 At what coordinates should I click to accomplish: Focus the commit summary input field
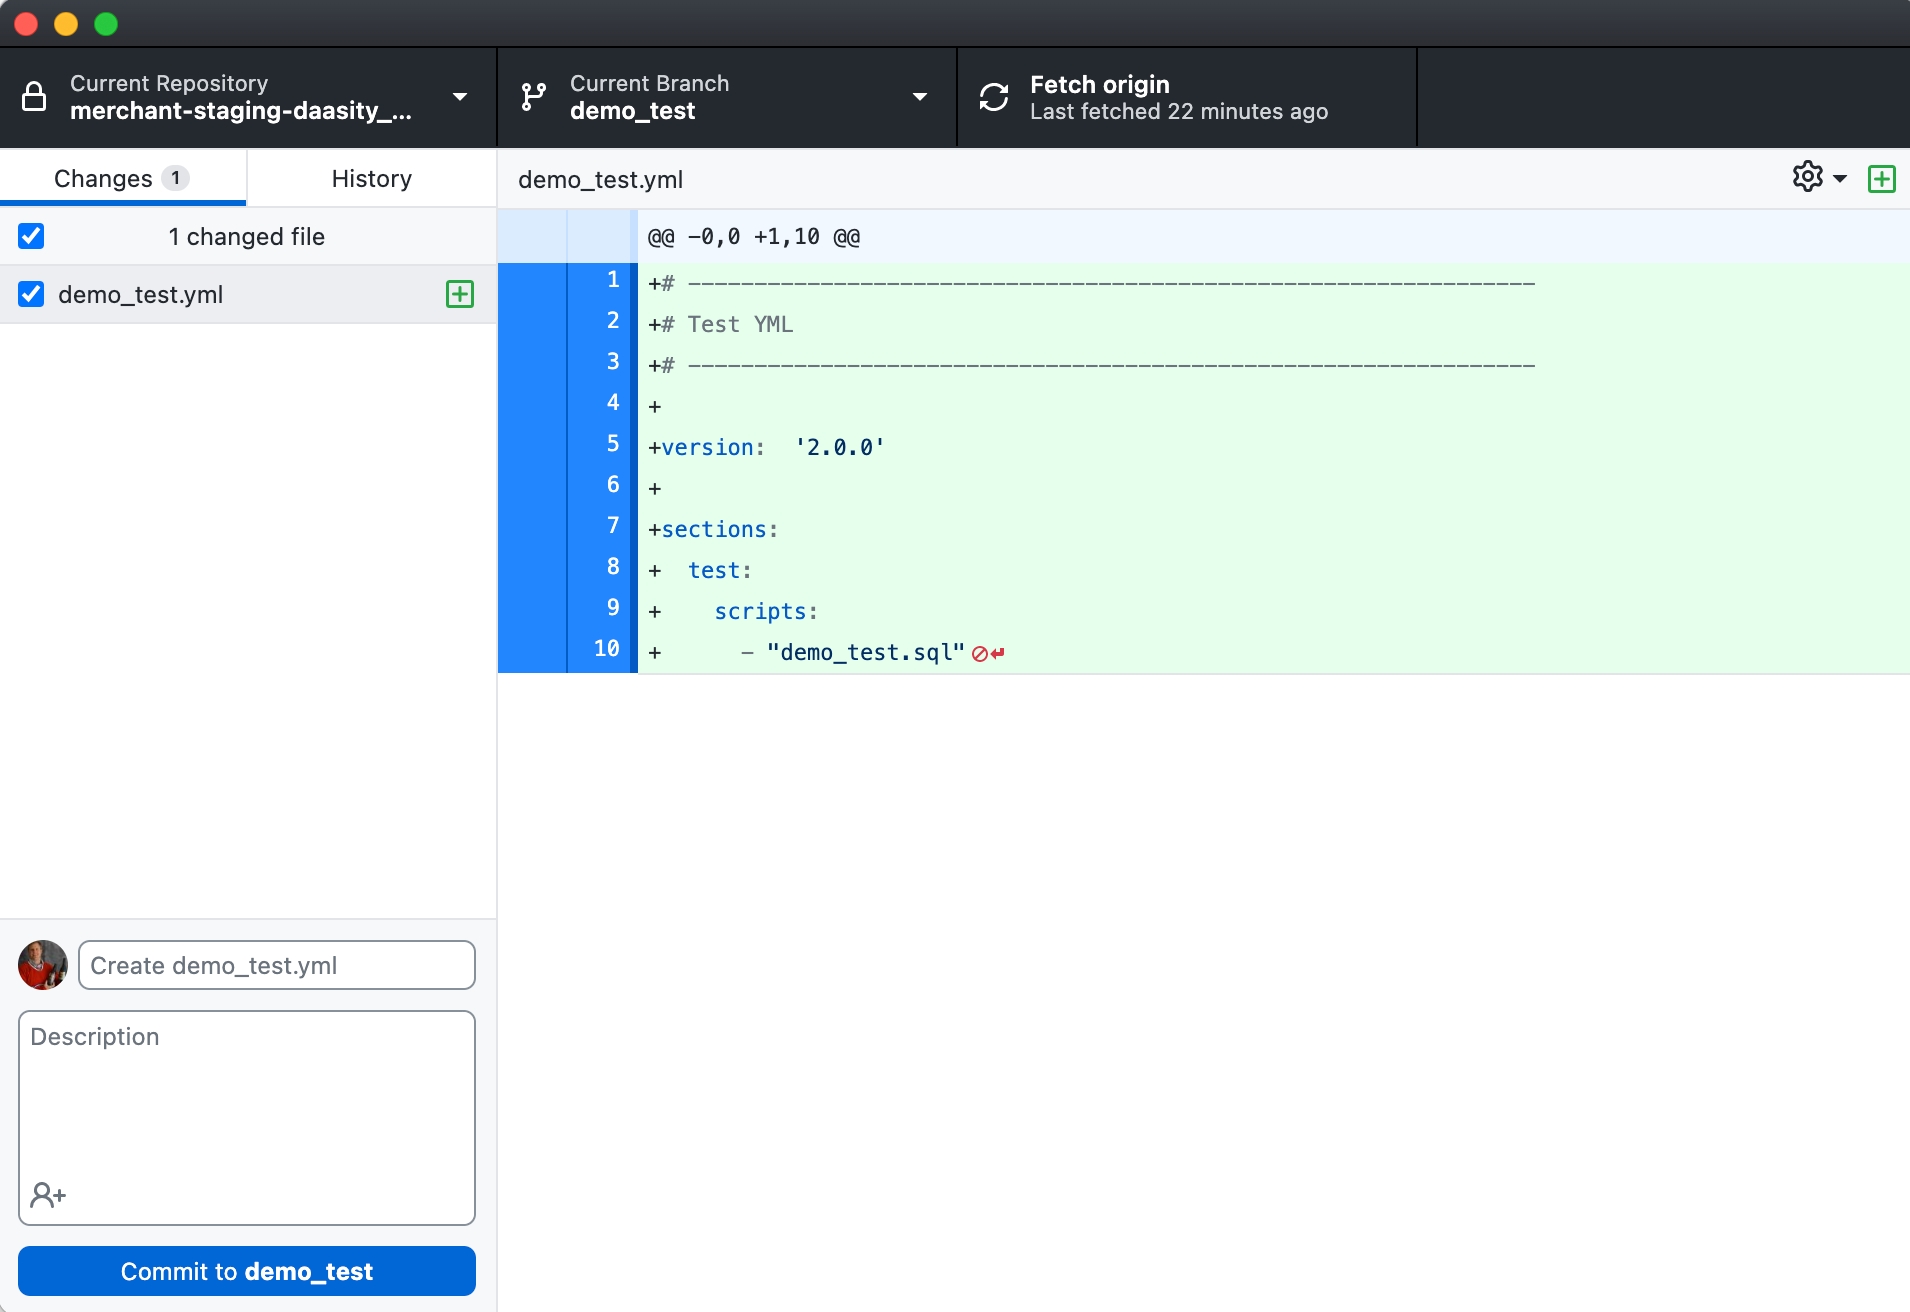click(x=276, y=965)
